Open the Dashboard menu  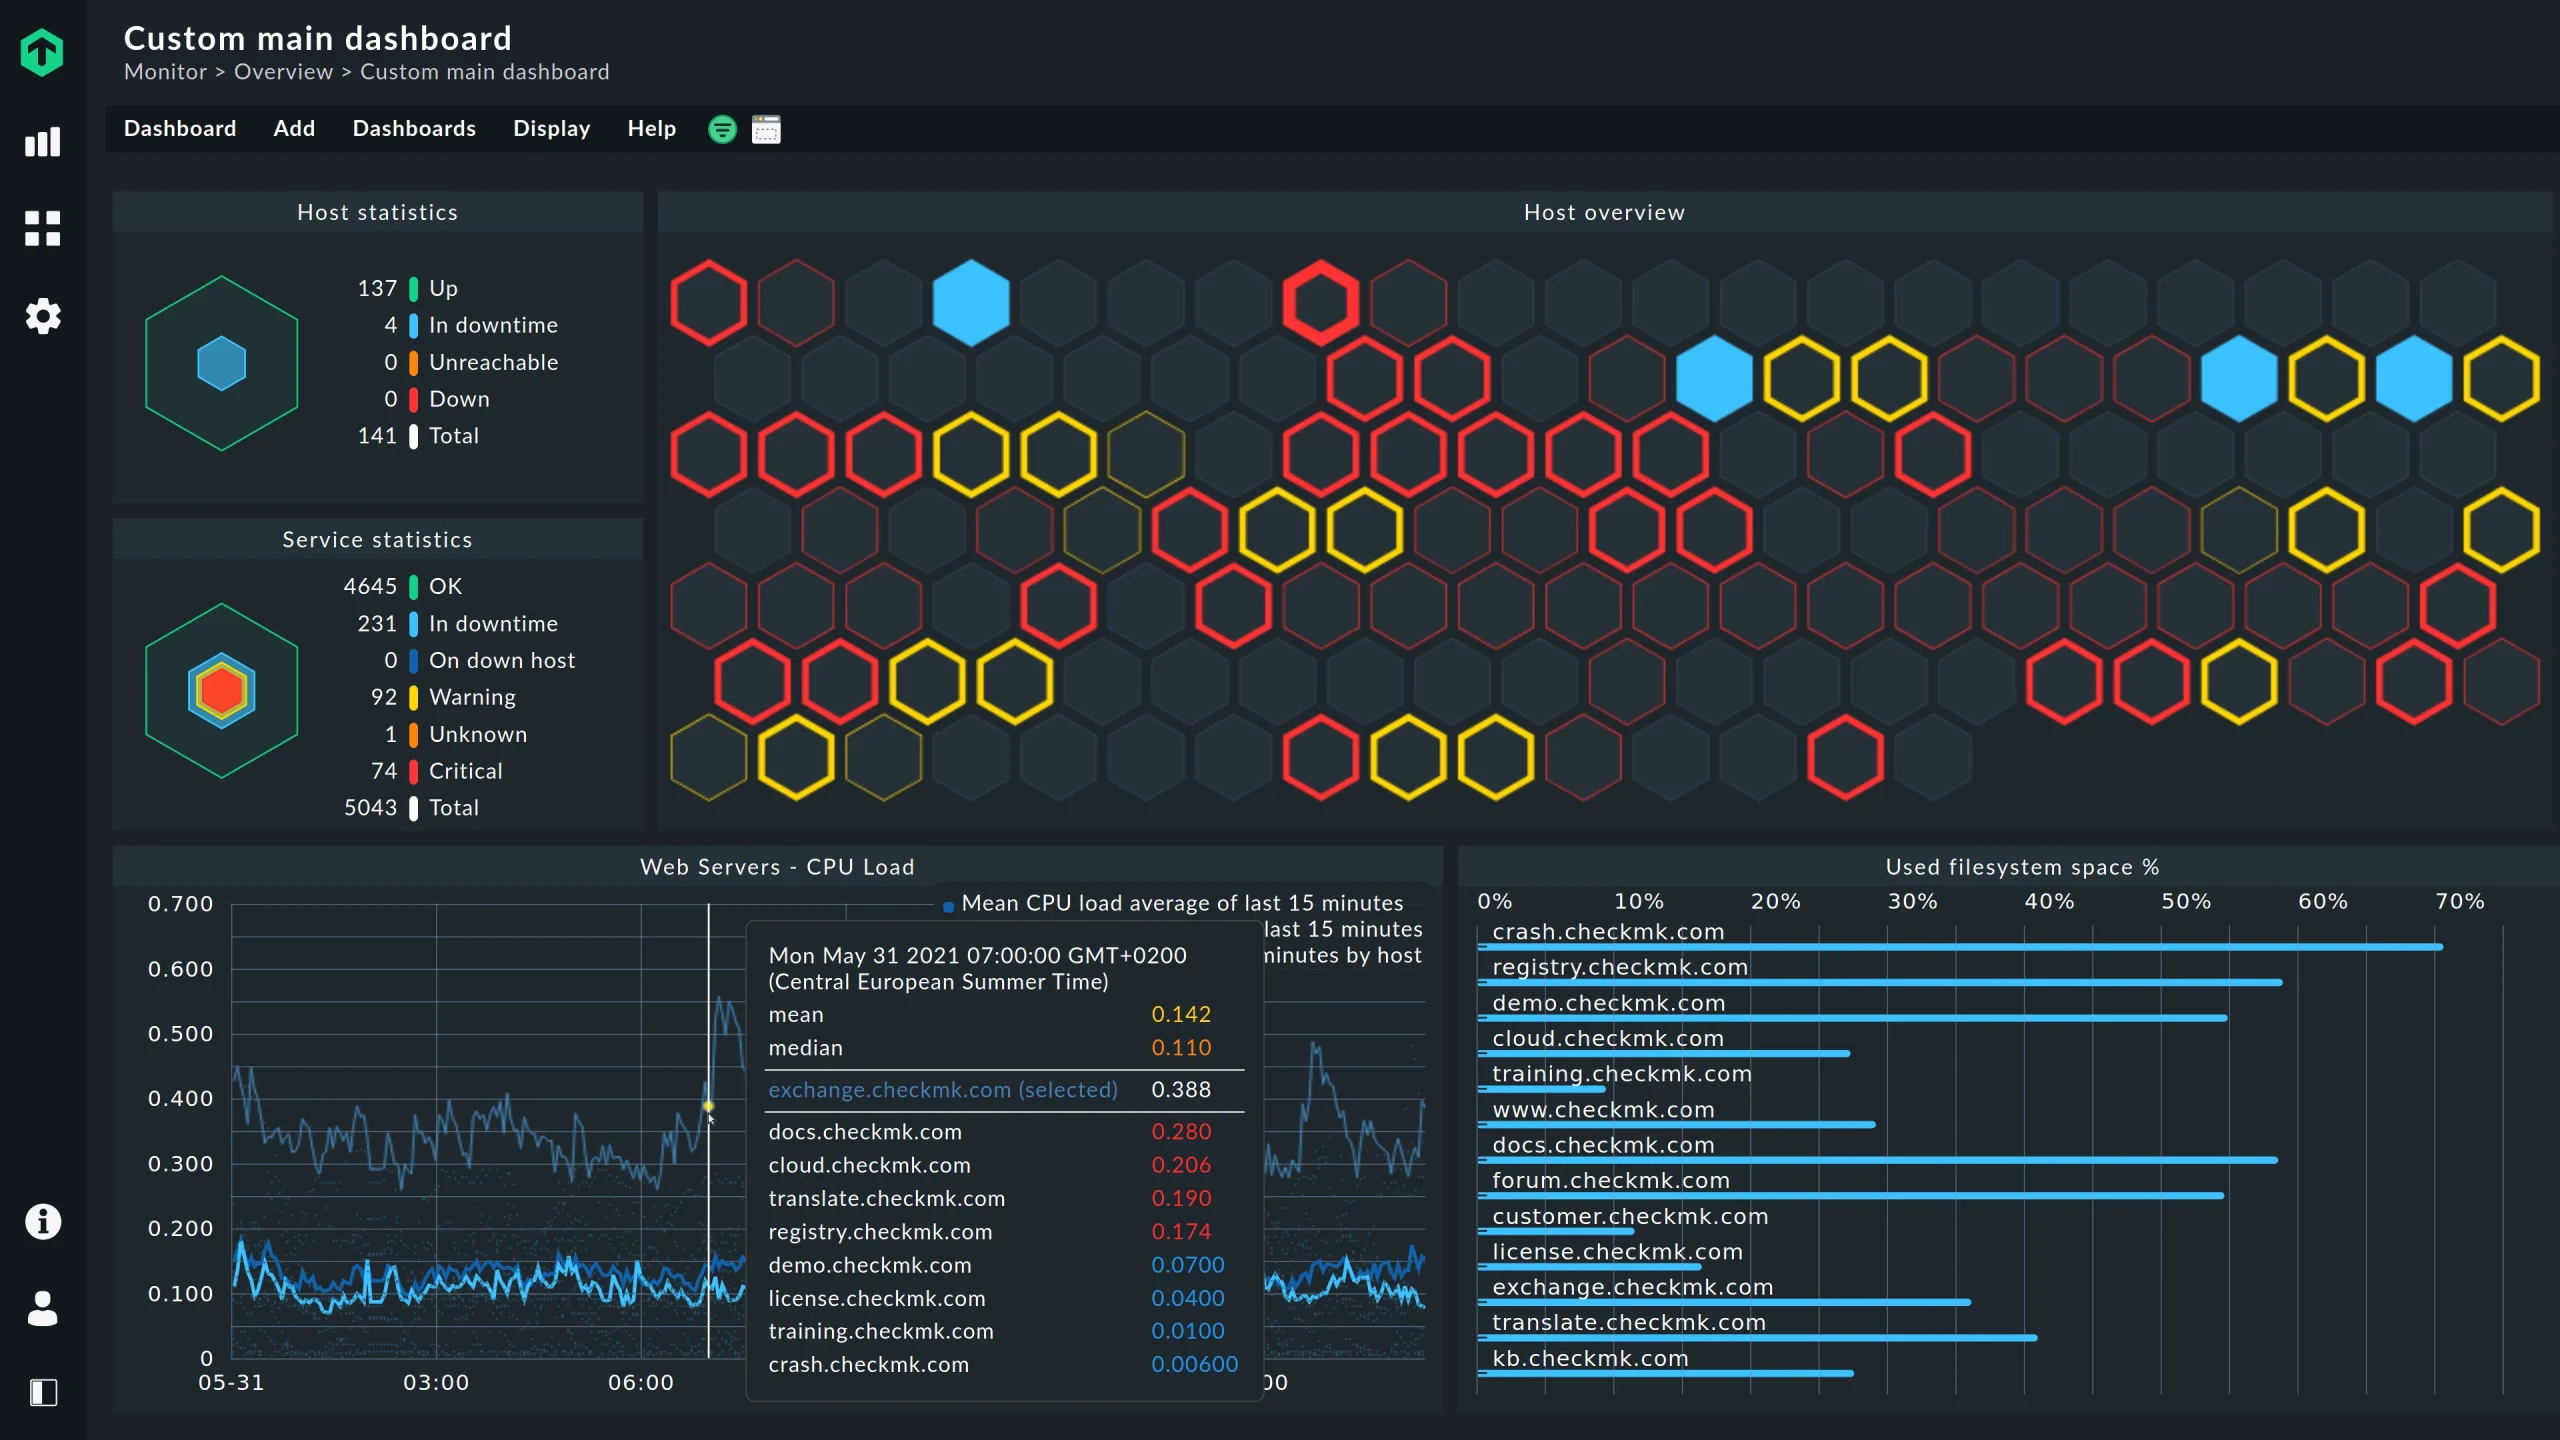pos(180,129)
